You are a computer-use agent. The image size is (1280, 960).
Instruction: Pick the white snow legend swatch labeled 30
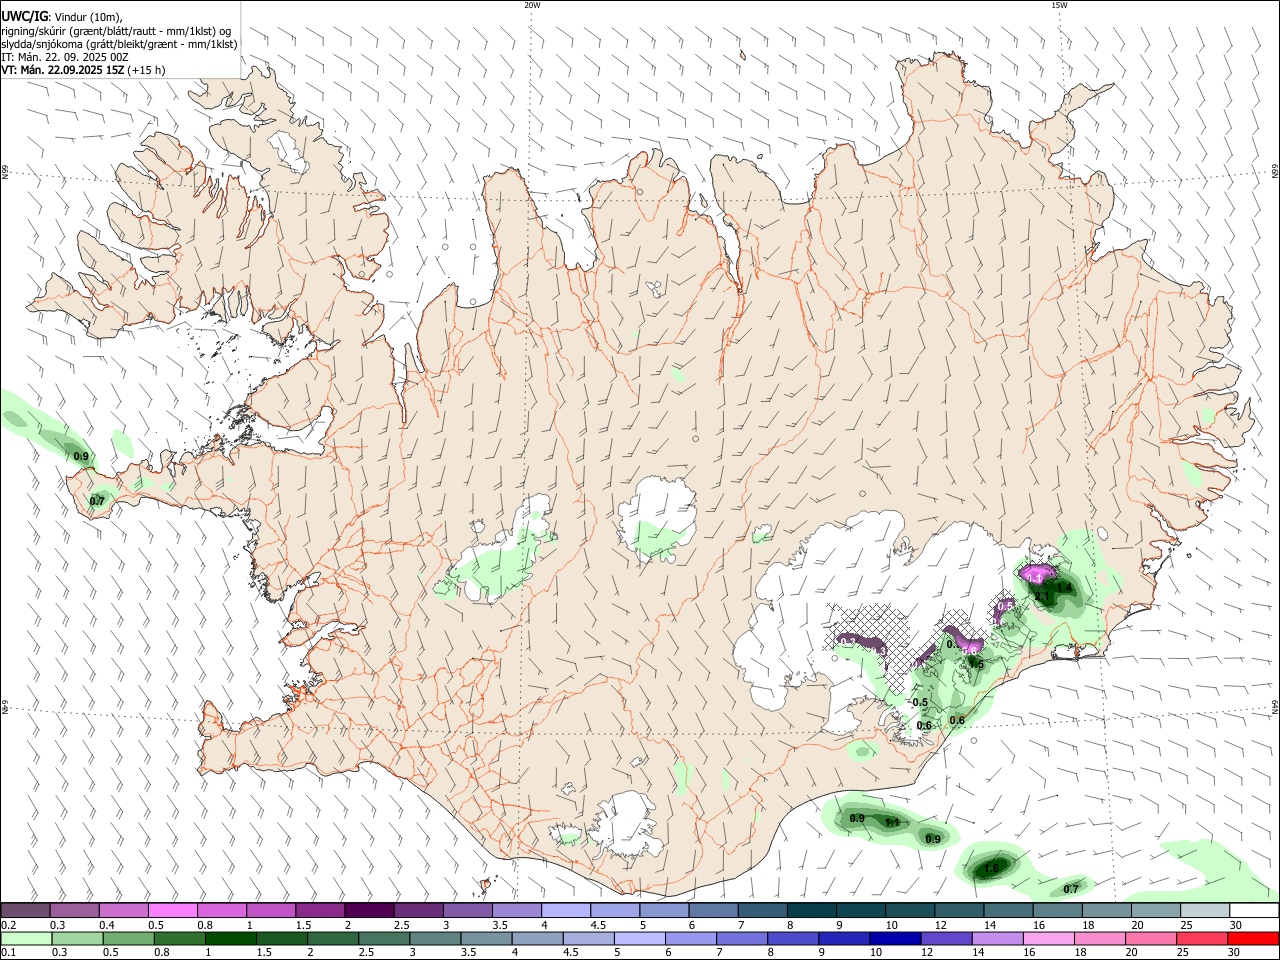tap(1254, 910)
